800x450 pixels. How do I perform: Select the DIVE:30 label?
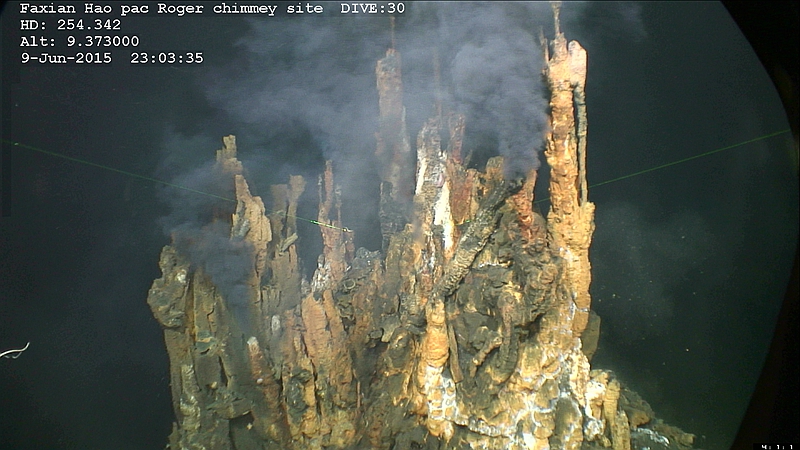click(372, 9)
